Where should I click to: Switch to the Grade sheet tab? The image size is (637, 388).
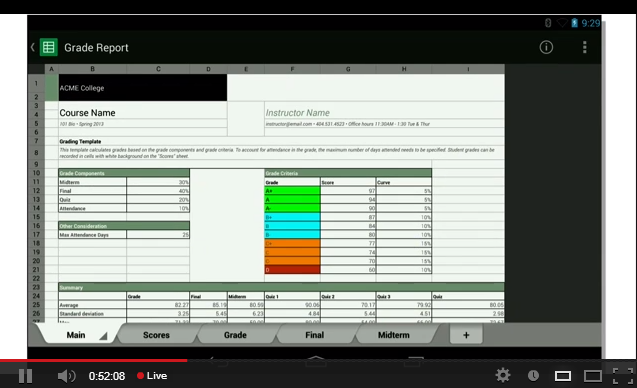point(235,335)
